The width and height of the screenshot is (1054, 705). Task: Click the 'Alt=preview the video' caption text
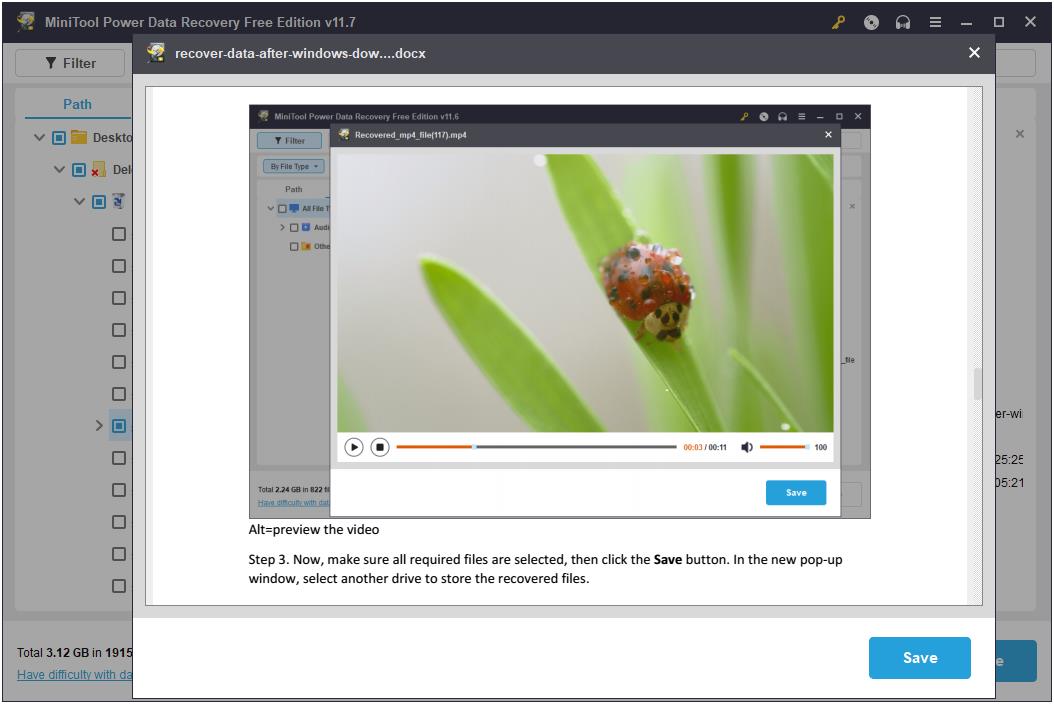[314, 530]
